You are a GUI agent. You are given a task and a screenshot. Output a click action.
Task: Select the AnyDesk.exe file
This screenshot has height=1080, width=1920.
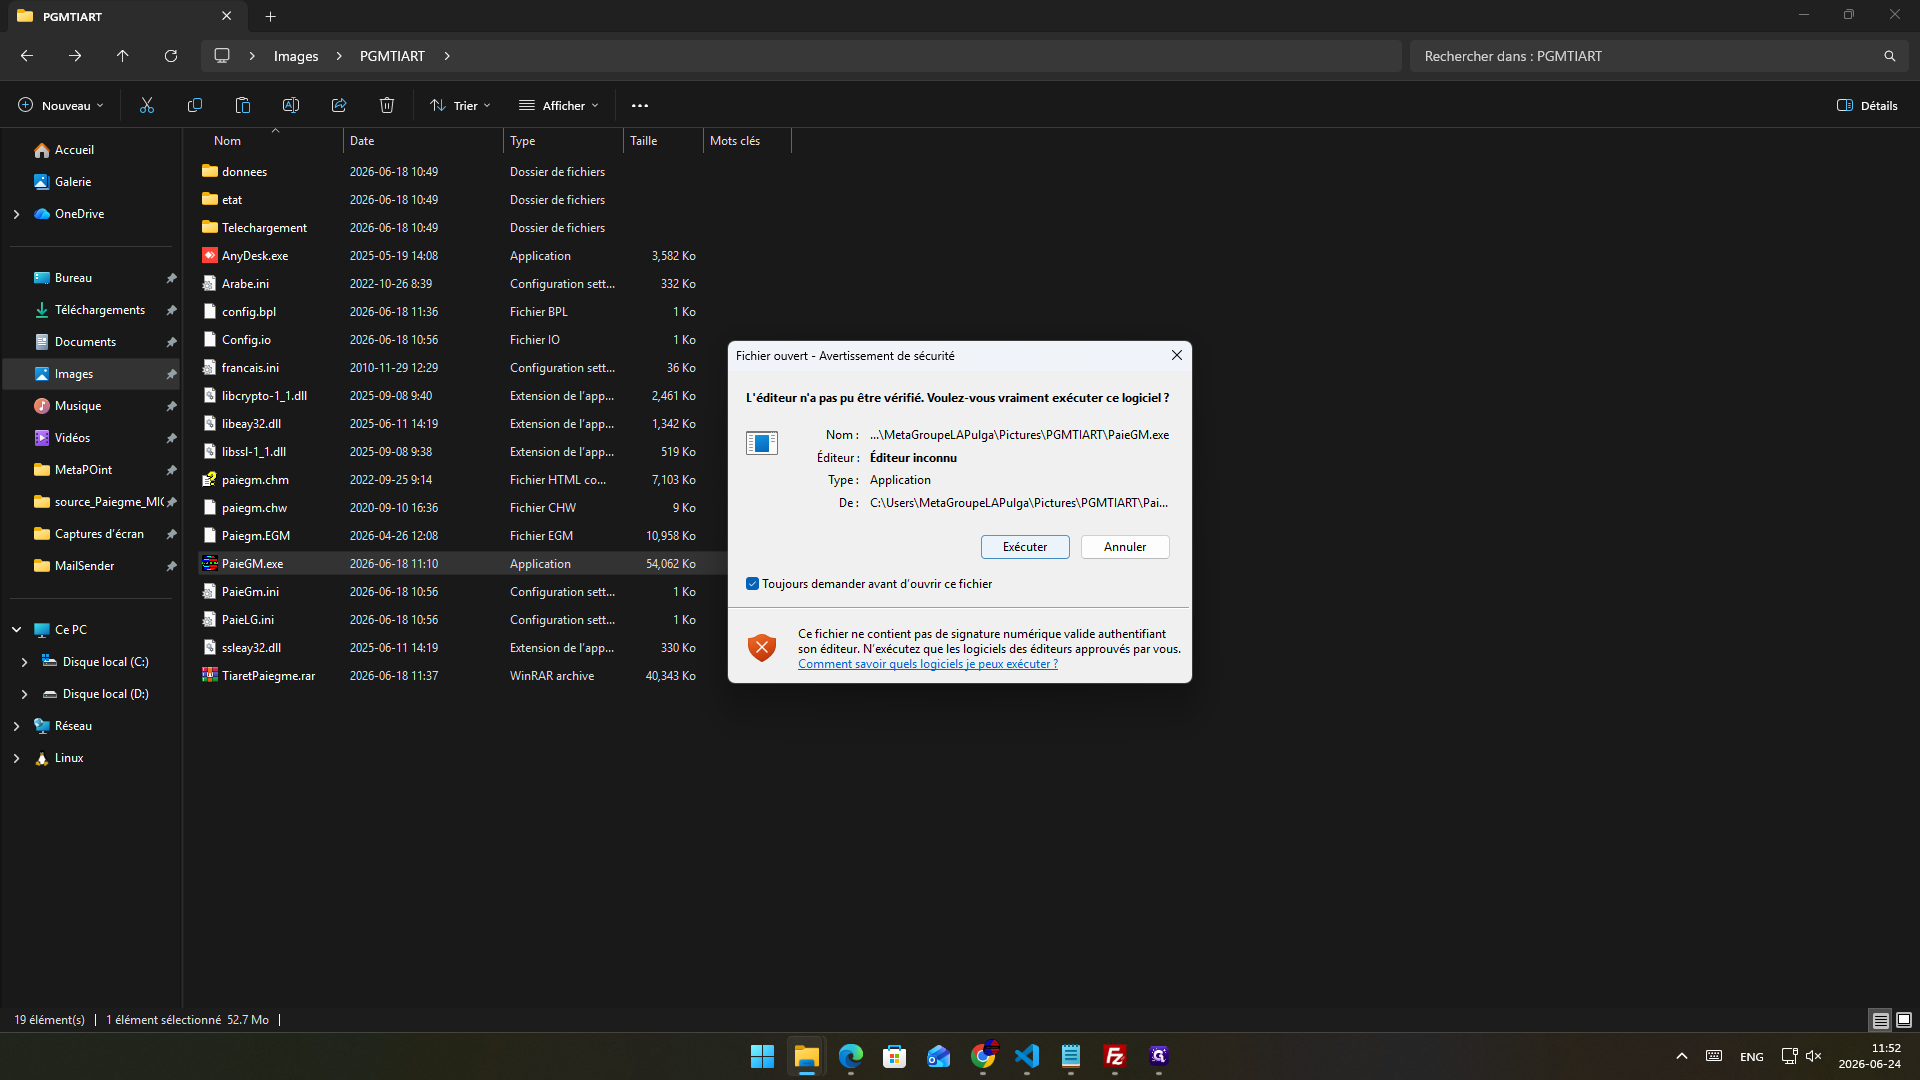point(255,256)
